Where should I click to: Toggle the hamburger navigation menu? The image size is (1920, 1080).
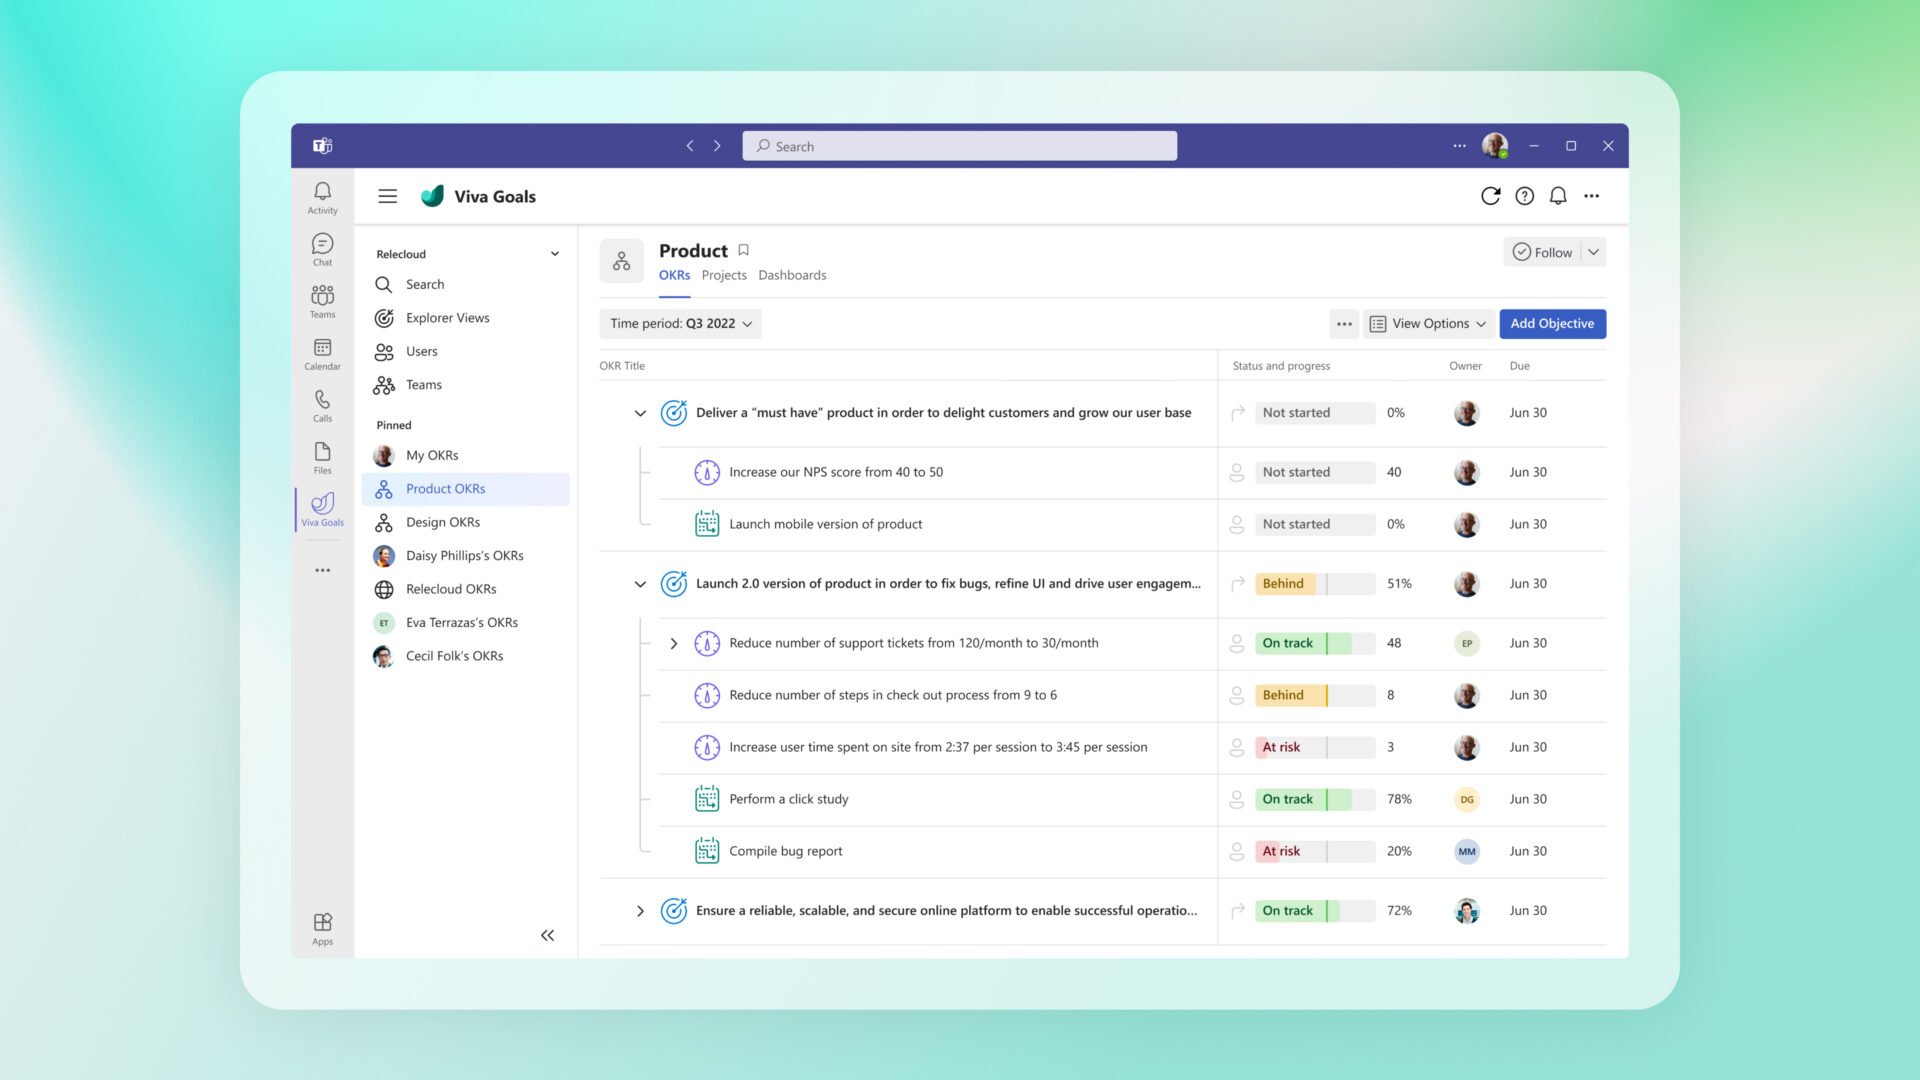pyautogui.click(x=387, y=196)
